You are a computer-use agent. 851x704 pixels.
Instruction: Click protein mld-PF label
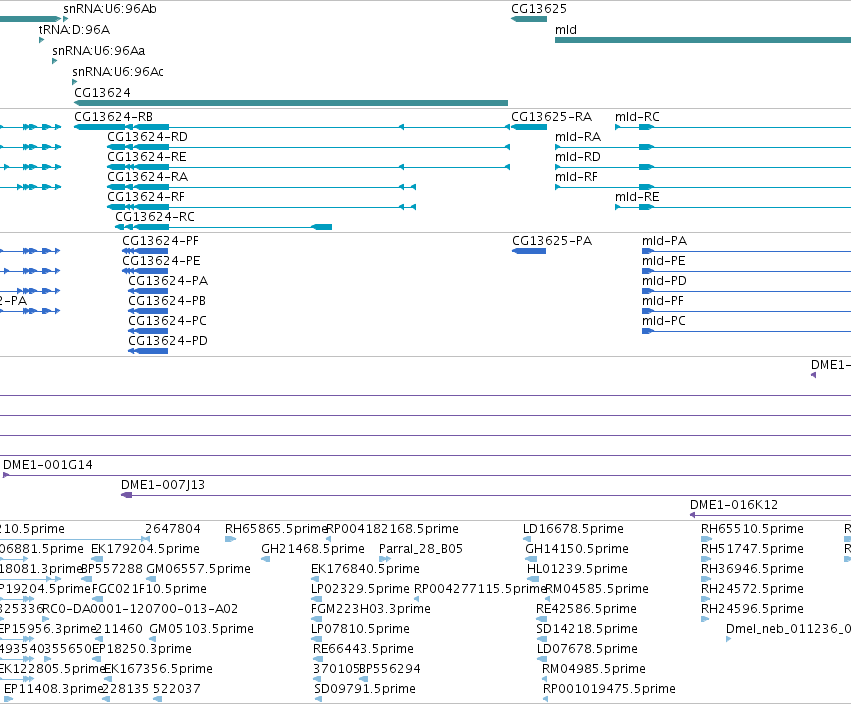click(x=663, y=301)
